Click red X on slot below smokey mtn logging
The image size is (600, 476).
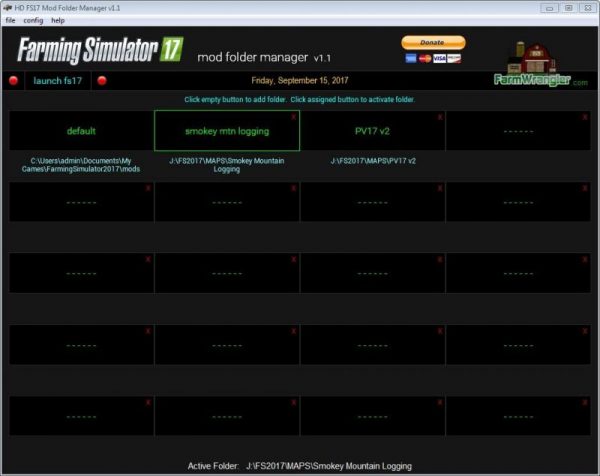coord(293,188)
